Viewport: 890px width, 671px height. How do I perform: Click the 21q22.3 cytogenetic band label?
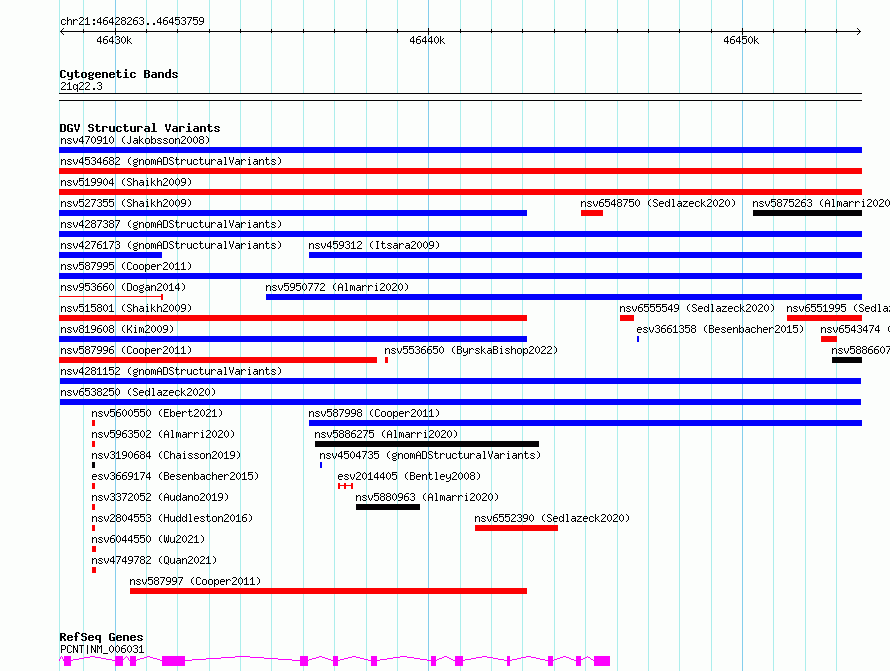[81, 86]
